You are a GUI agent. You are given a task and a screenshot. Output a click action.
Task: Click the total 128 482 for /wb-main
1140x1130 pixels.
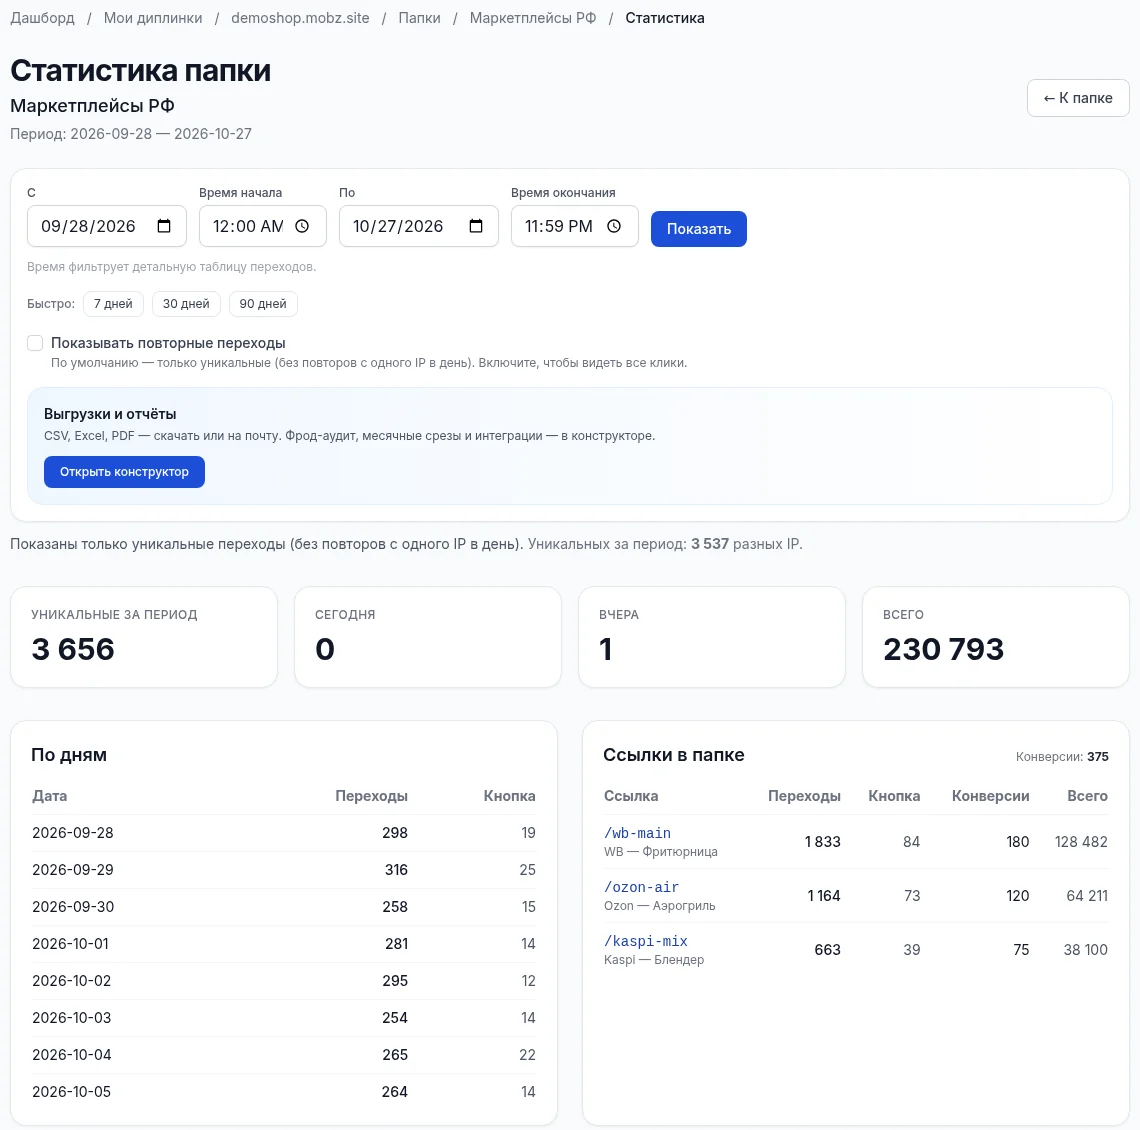point(1081,842)
